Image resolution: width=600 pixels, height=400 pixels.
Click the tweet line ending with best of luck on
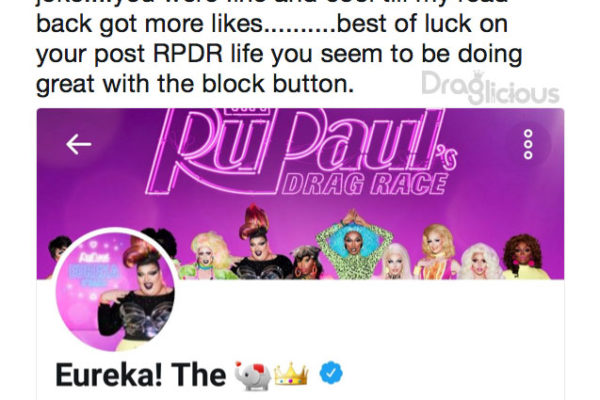pyautogui.click(x=272, y=24)
